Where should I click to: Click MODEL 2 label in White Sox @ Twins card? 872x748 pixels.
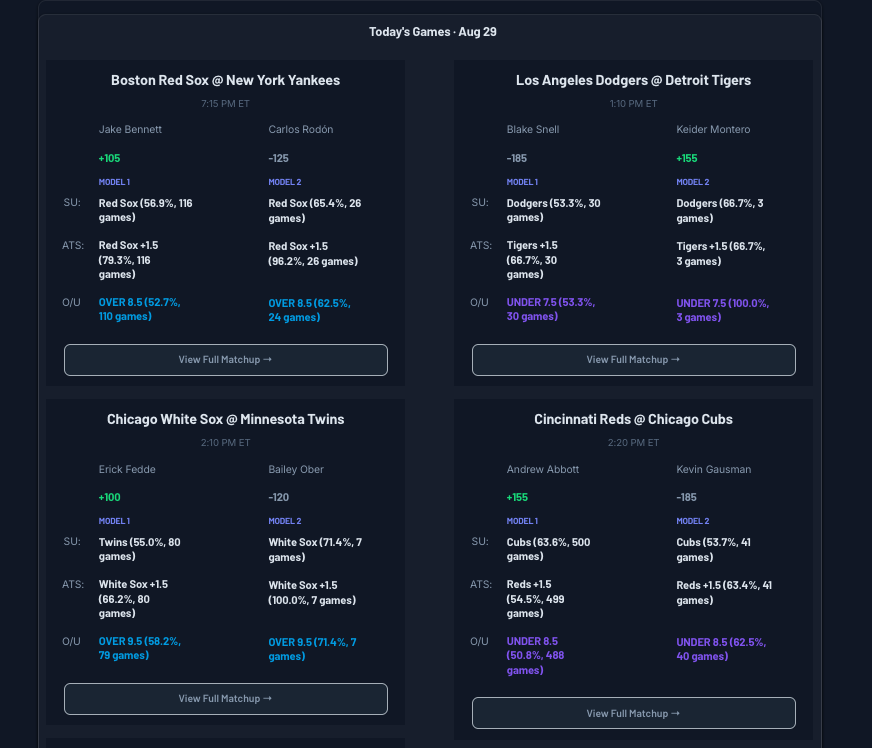pos(285,521)
